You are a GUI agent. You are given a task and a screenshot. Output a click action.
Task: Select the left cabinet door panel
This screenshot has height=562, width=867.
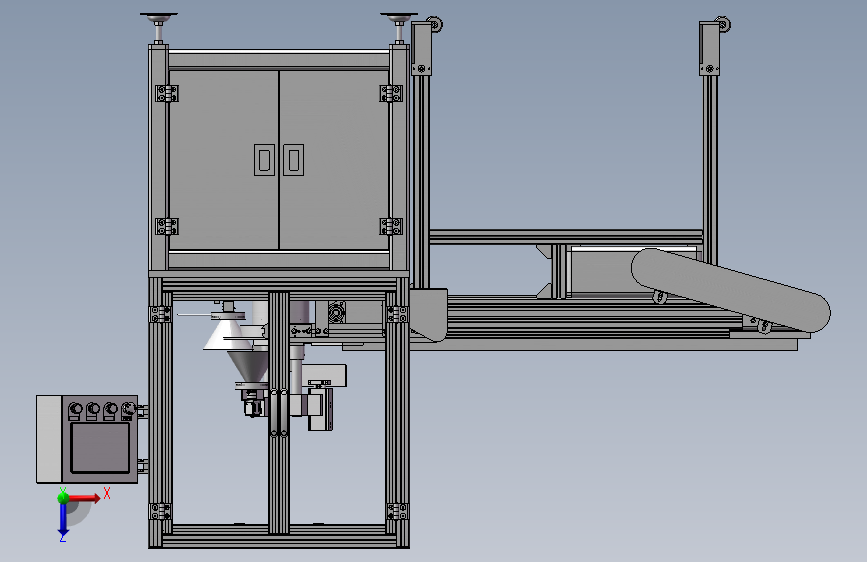click(x=223, y=160)
